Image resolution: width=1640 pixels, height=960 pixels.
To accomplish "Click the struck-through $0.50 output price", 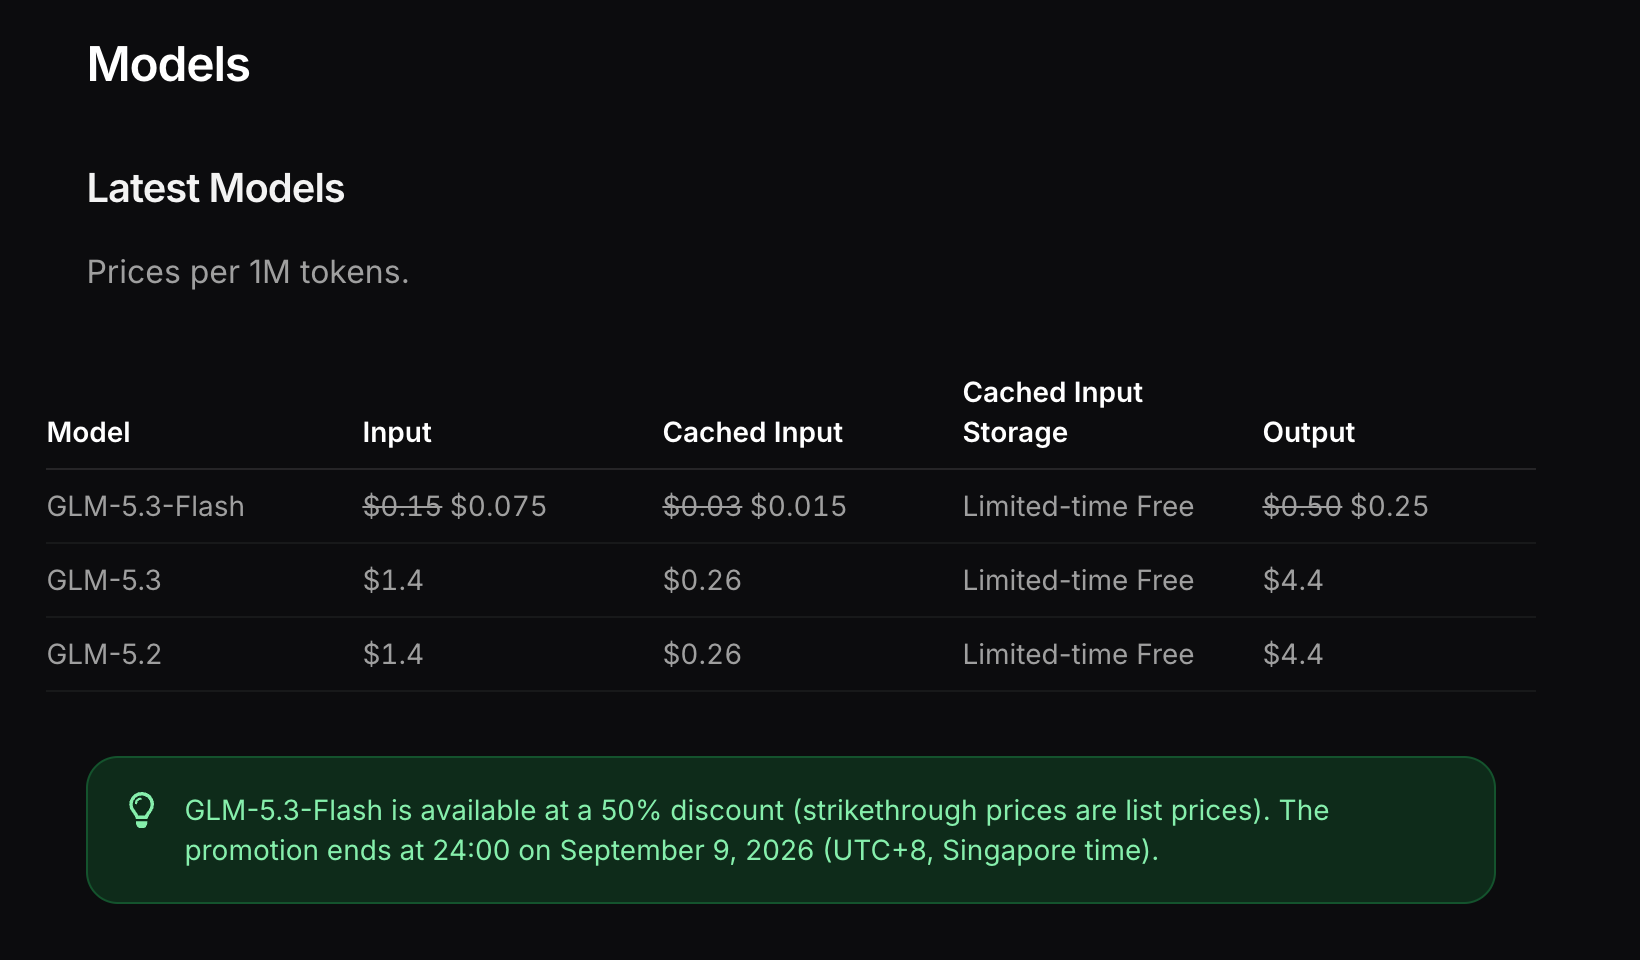I will [1302, 506].
